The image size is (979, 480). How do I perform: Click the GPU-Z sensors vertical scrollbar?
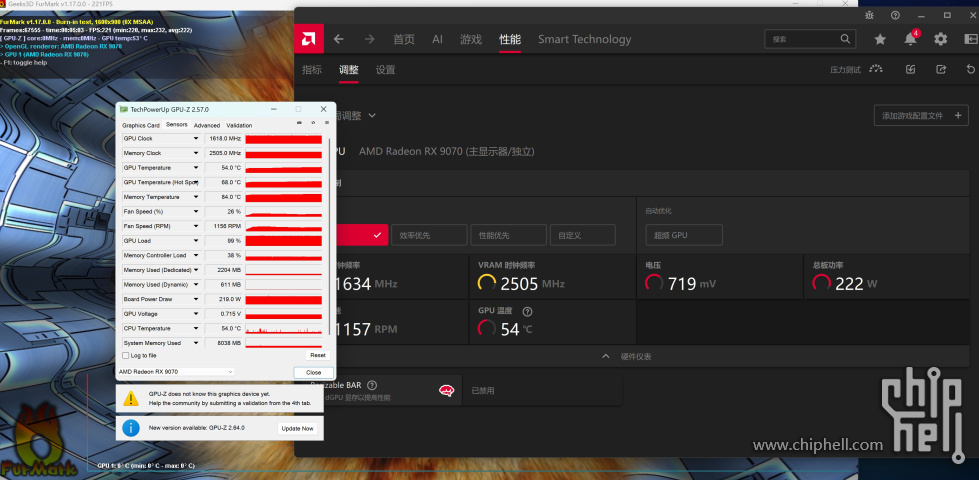pyautogui.click(x=329, y=237)
